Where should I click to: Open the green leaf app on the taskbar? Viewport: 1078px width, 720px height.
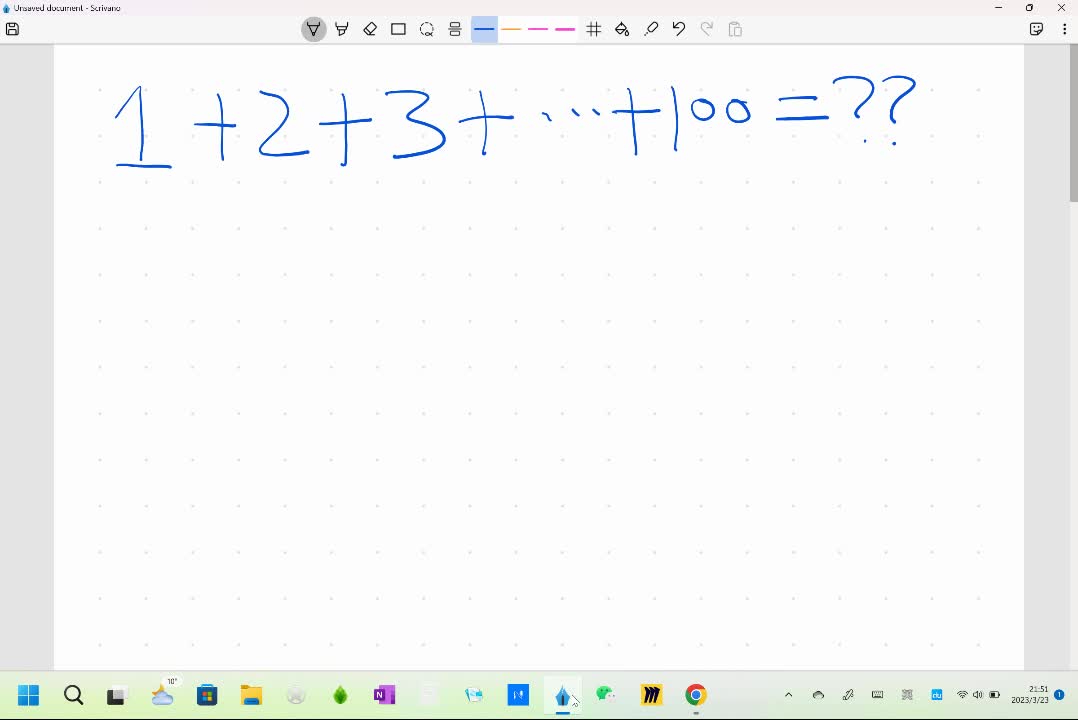tap(340, 695)
